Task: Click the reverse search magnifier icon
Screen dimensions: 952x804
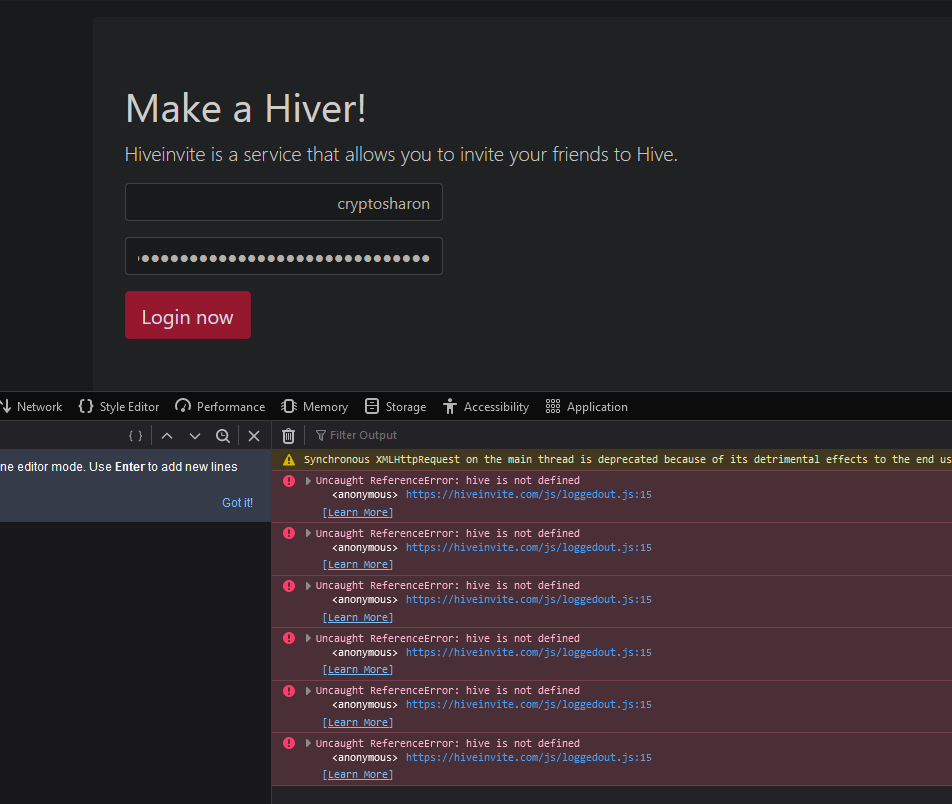Action: coord(223,435)
